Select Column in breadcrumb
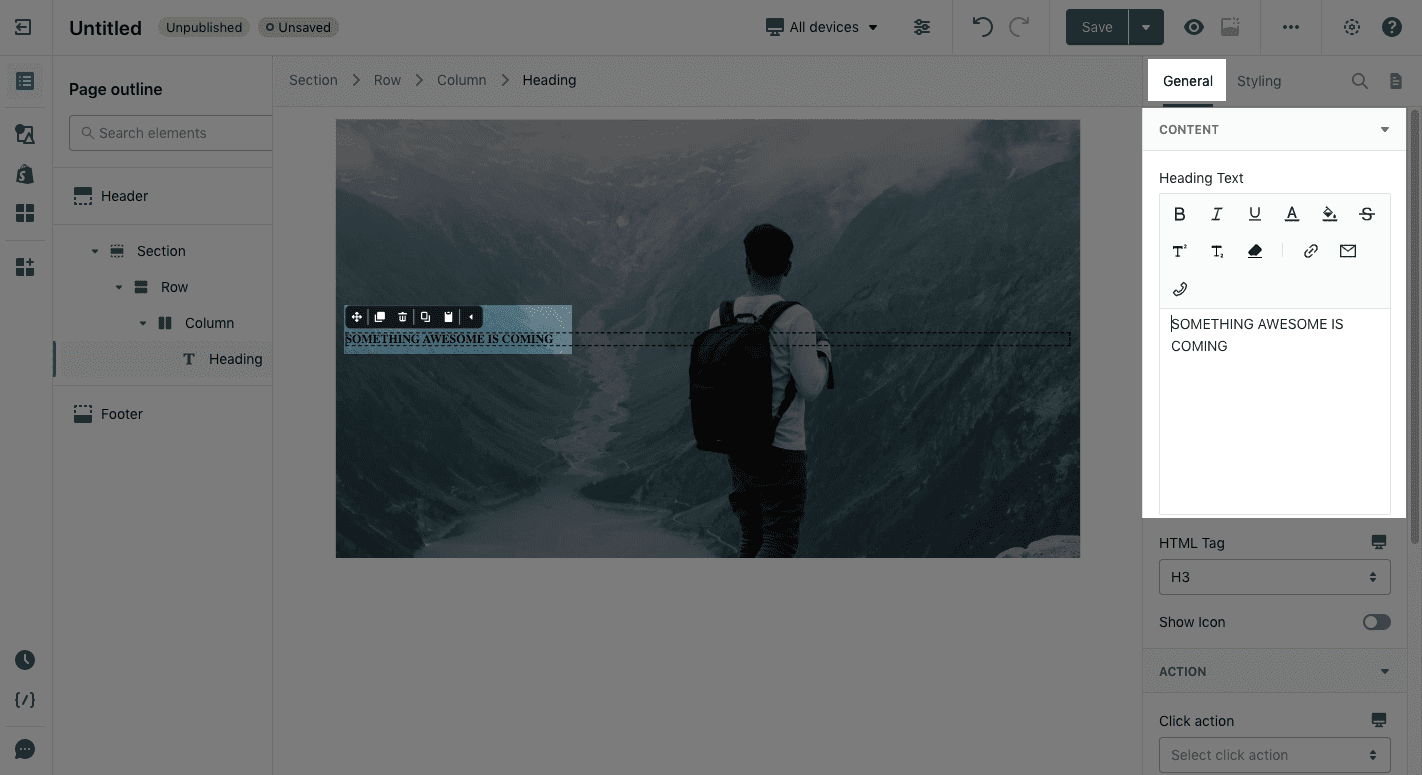The width and height of the screenshot is (1422, 775). [x=461, y=80]
